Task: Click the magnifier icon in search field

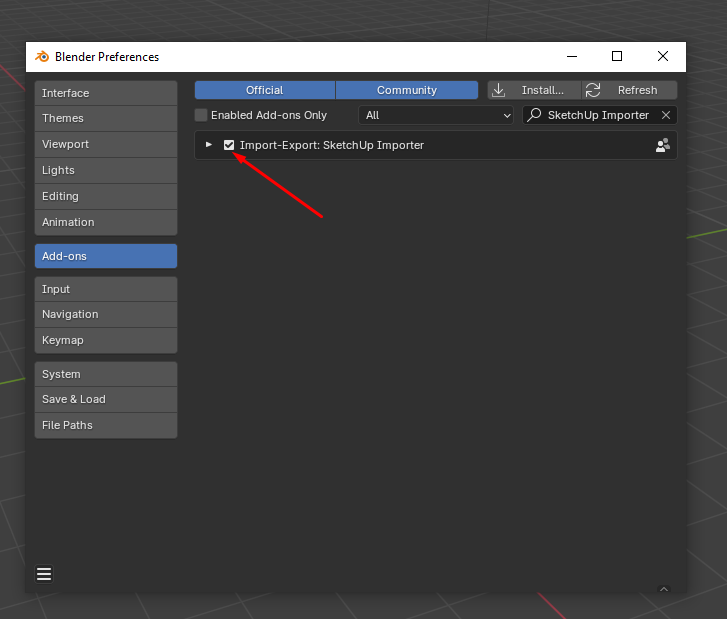Action: [x=536, y=116]
